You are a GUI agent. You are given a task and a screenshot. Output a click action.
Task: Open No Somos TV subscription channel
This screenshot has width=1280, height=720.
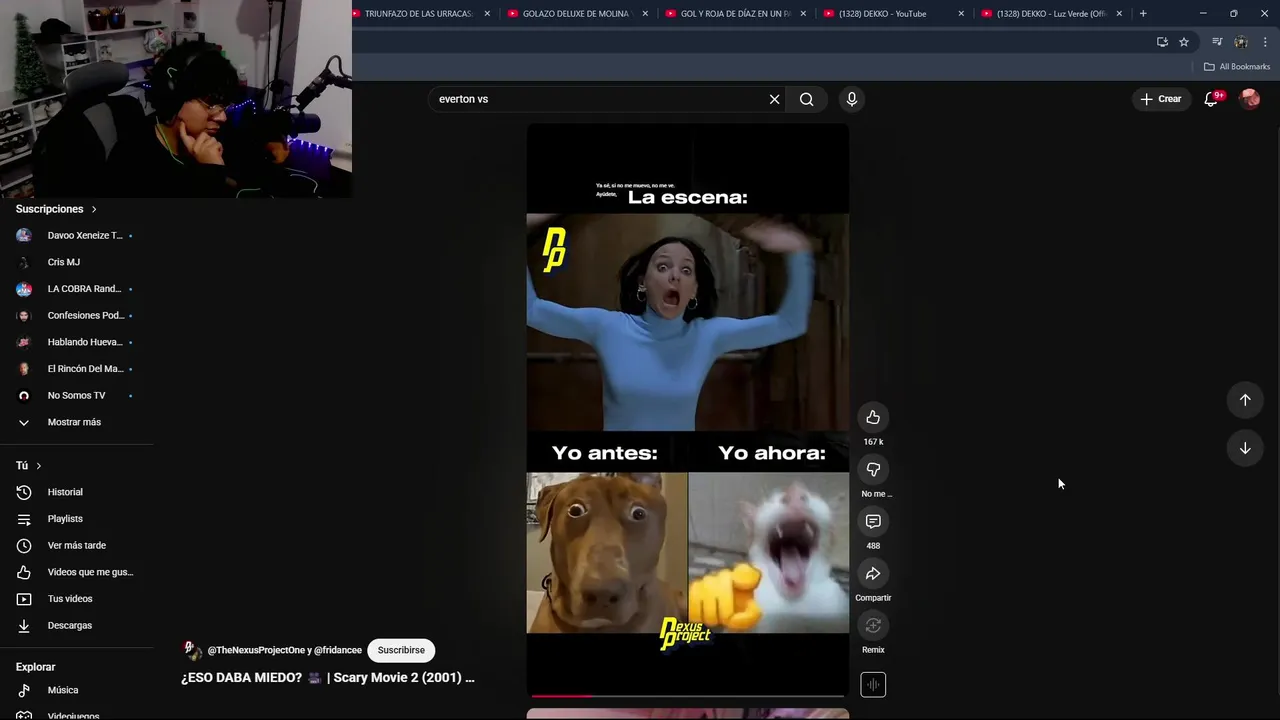point(77,395)
